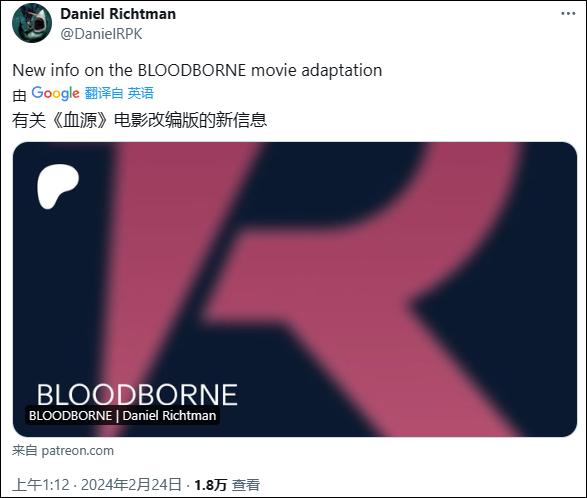
Task: Open the three-dot more options menu
Action: [x=568, y=14]
